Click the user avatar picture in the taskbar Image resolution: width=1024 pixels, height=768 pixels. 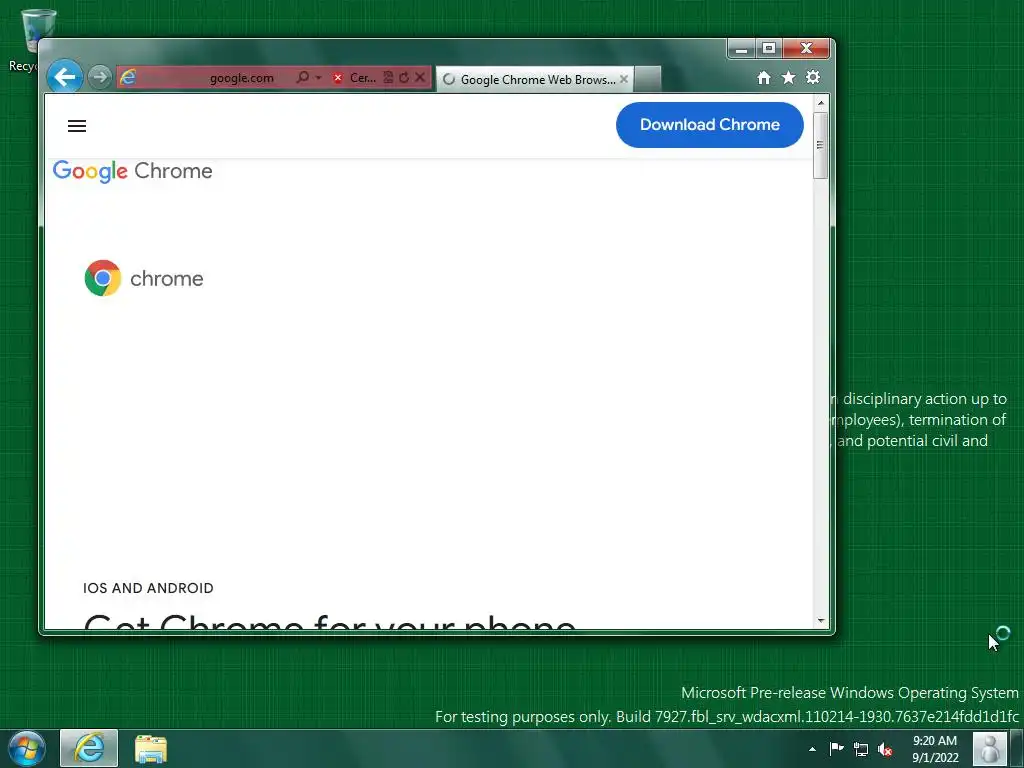(989, 748)
